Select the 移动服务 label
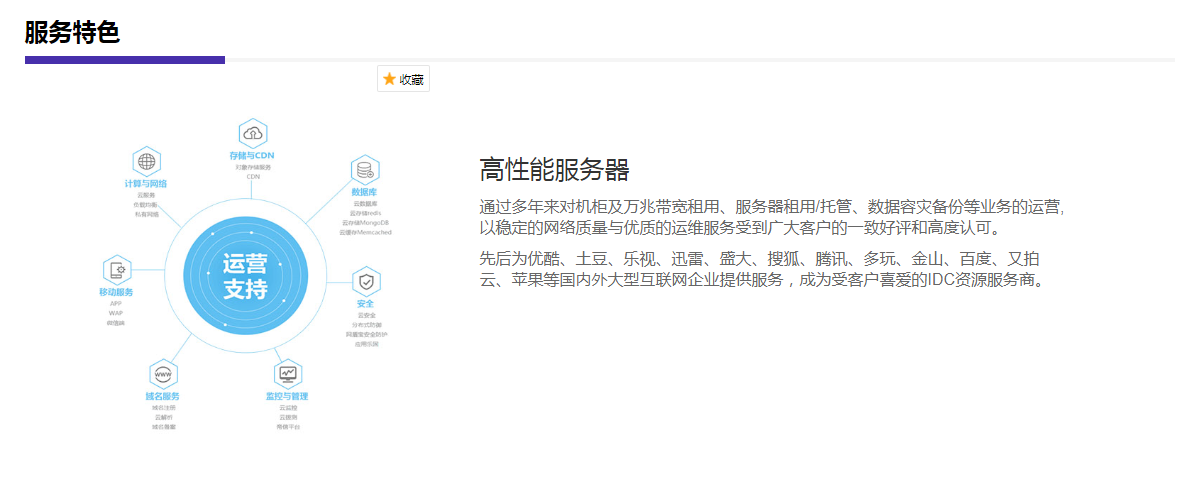This screenshot has width=1201, height=495. coord(116,292)
